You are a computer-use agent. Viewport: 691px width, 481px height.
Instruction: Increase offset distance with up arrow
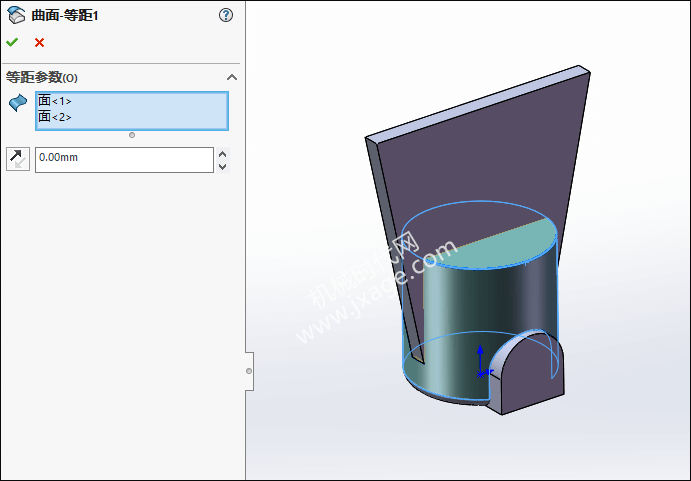tap(222, 153)
